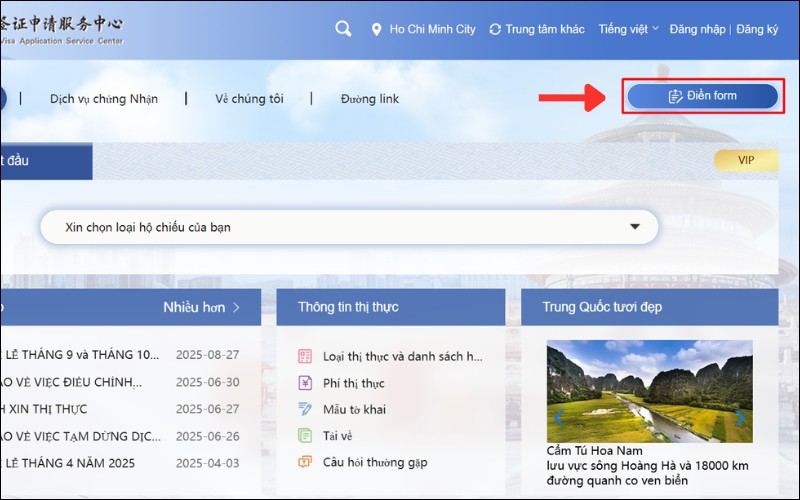Click the Loại thị thực list icon
Screen dimensions: 800x500
(x=305, y=356)
